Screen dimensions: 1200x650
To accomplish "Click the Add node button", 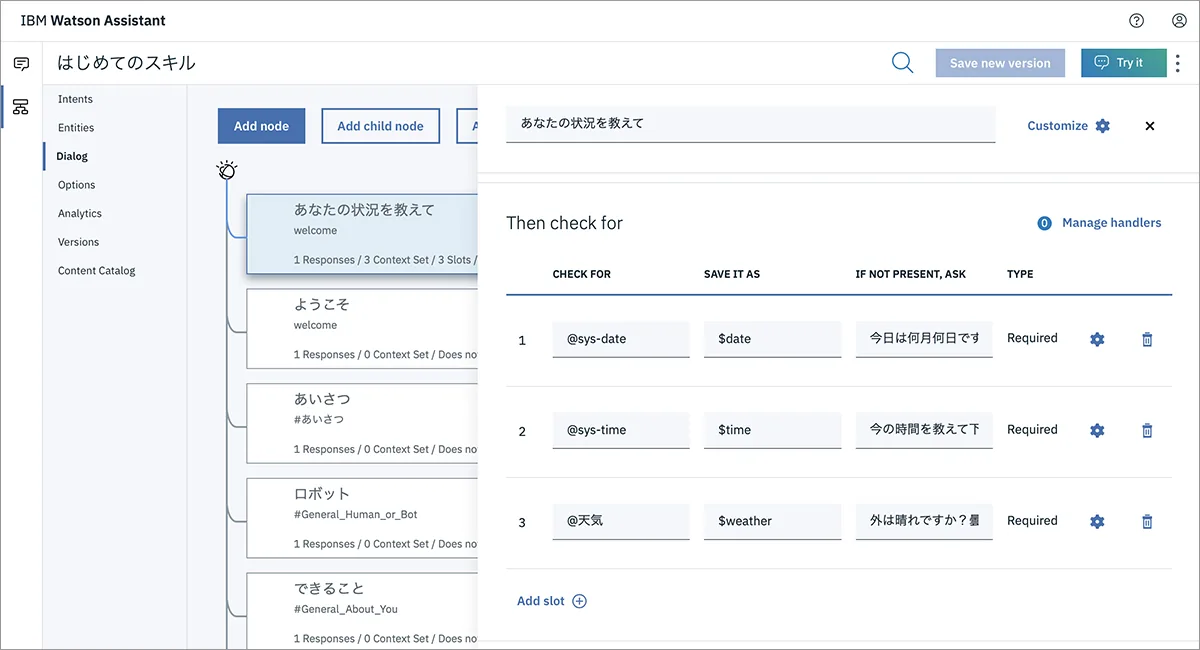I will click(x=261, y=126).
